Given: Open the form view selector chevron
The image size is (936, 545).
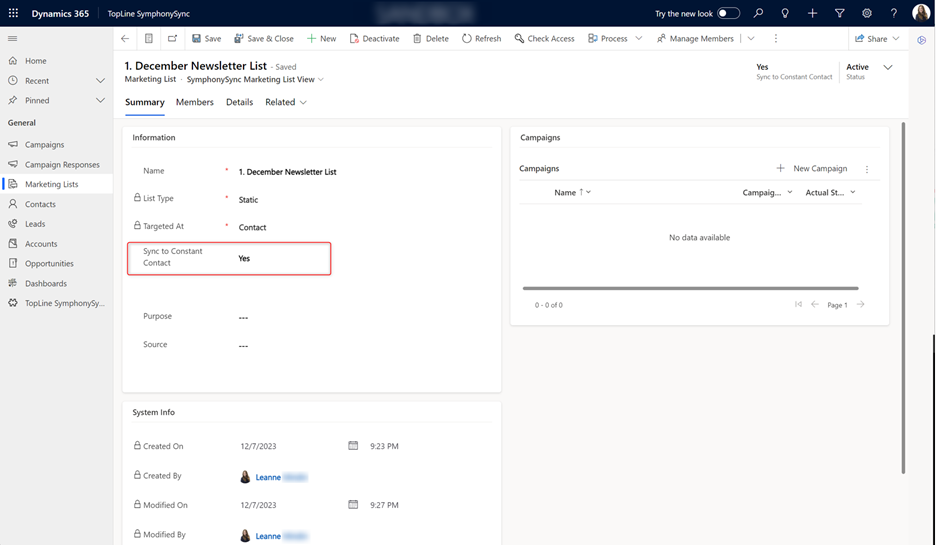Looking at the screenshot, I should [321, 79].
